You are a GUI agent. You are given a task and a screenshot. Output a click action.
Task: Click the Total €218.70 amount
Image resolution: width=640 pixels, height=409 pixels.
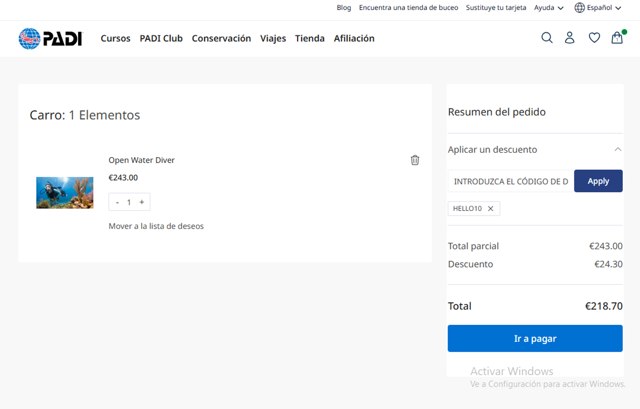pyautogui.click(x=604, y=306)
